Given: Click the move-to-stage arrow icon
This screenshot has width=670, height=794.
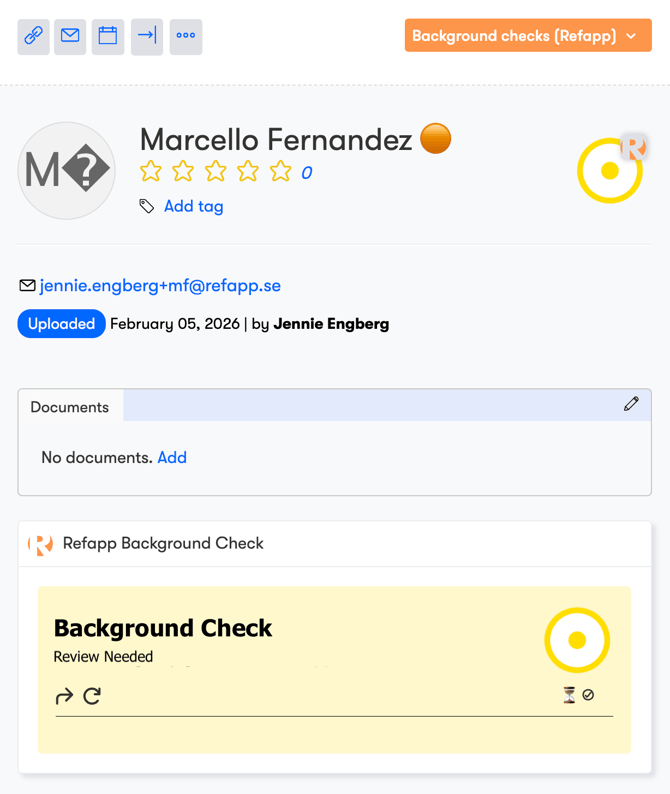Looking at the screenshot, I should [147, 36].
